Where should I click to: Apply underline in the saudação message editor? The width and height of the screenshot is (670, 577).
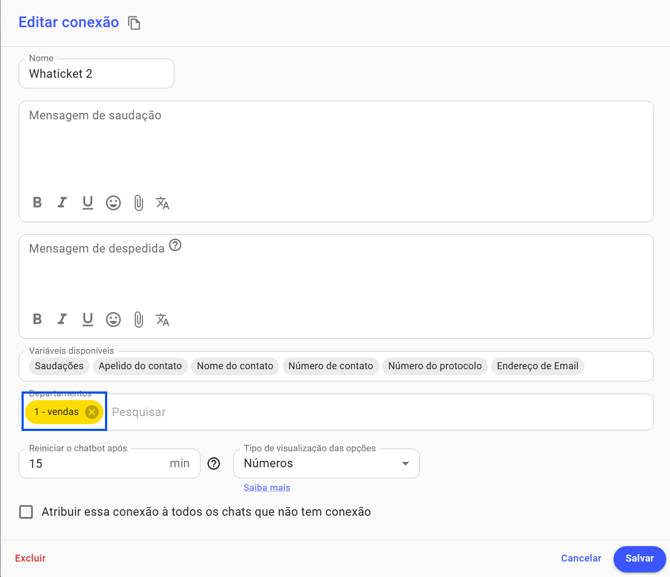(88, 203)
